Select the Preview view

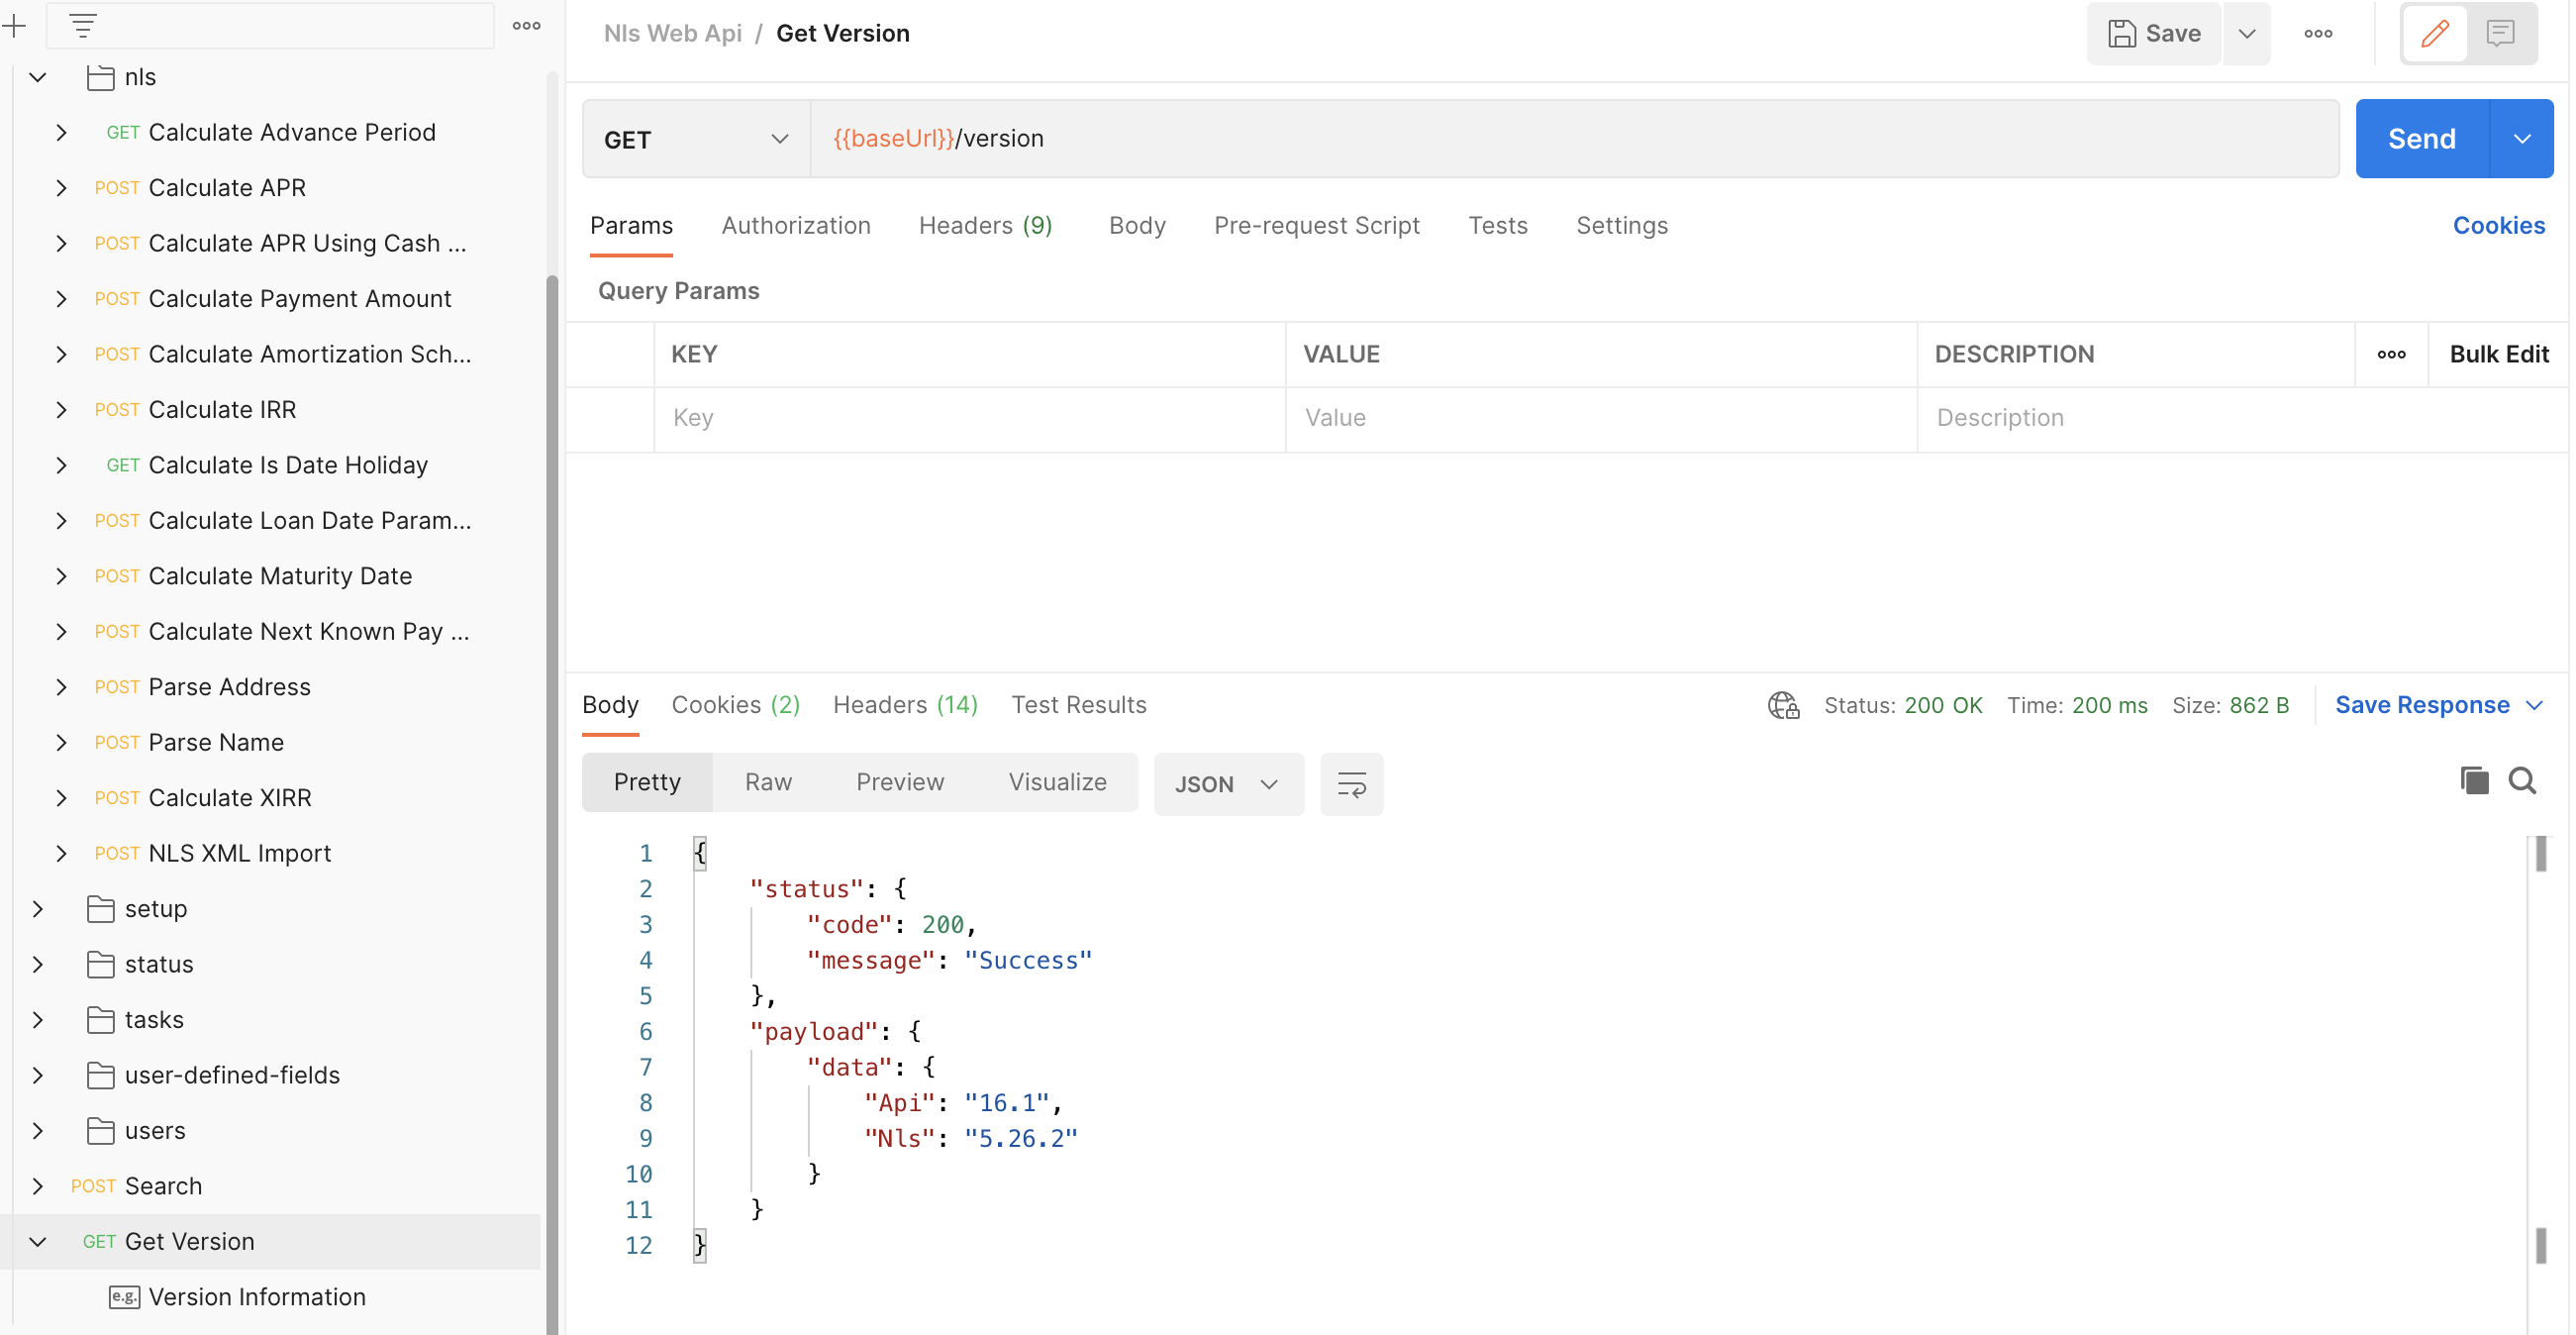[x=899, y=782]
